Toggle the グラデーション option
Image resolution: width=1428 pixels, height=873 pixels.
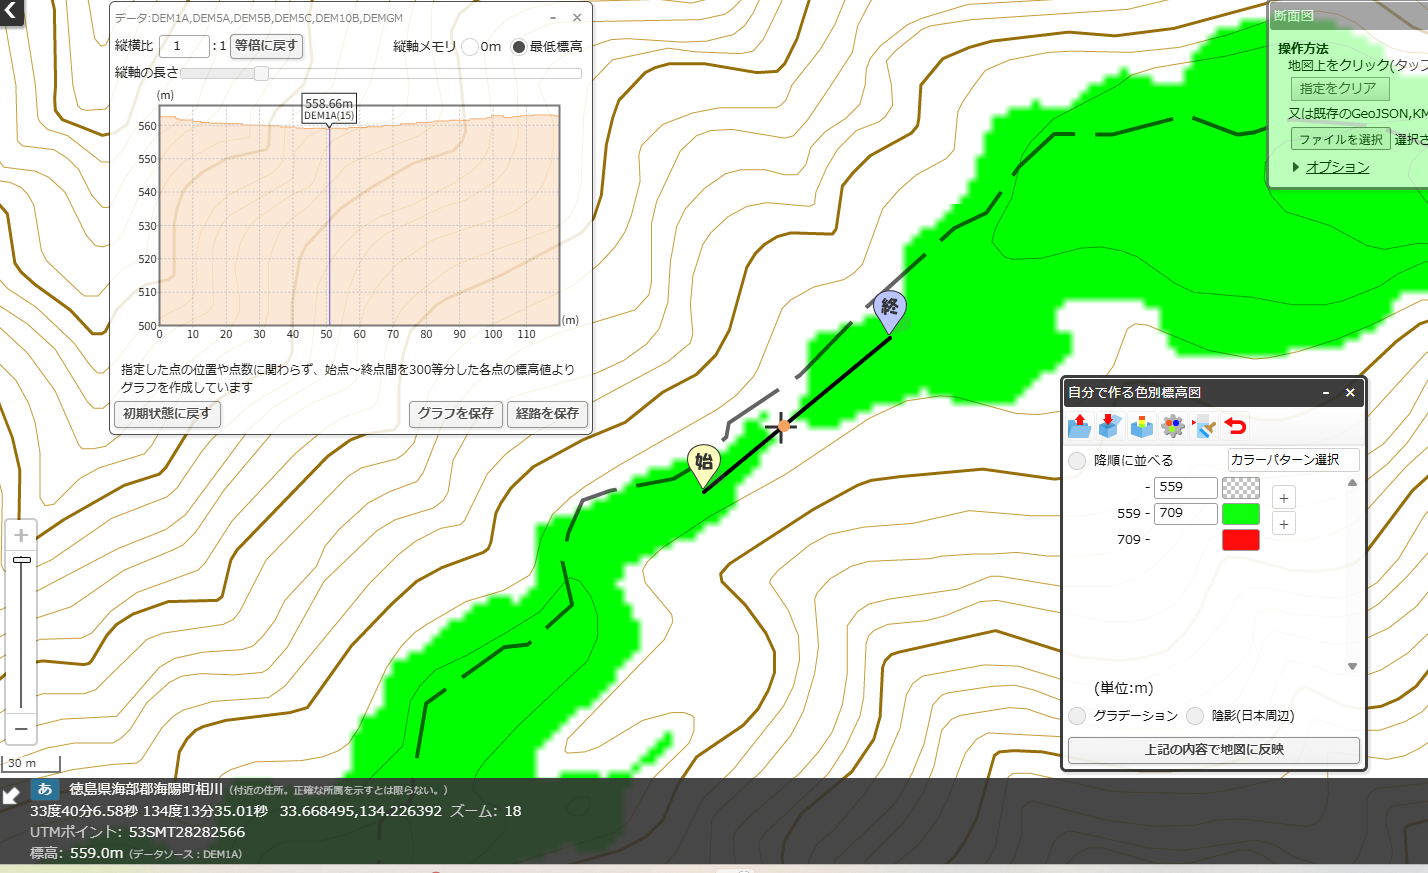click(1077, 716)
